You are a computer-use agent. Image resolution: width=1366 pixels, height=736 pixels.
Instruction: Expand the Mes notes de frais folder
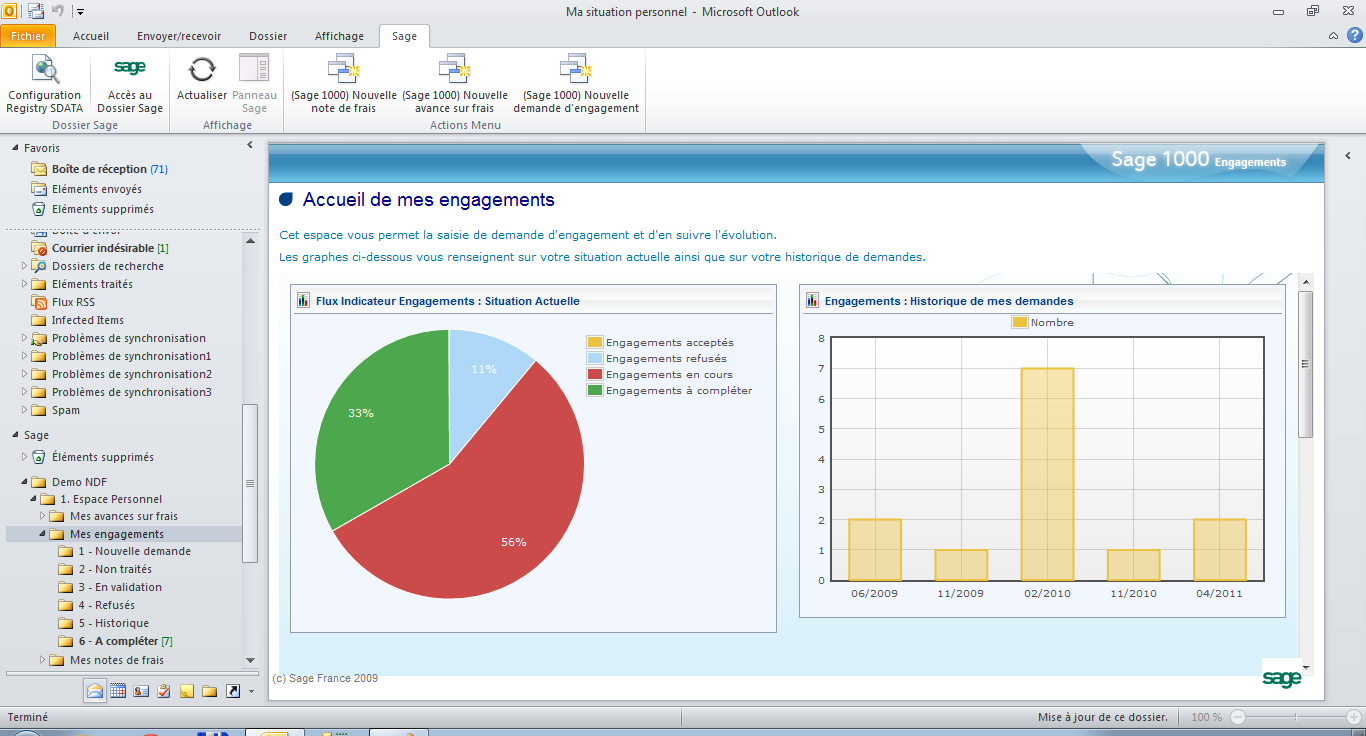tap(43, 660)
